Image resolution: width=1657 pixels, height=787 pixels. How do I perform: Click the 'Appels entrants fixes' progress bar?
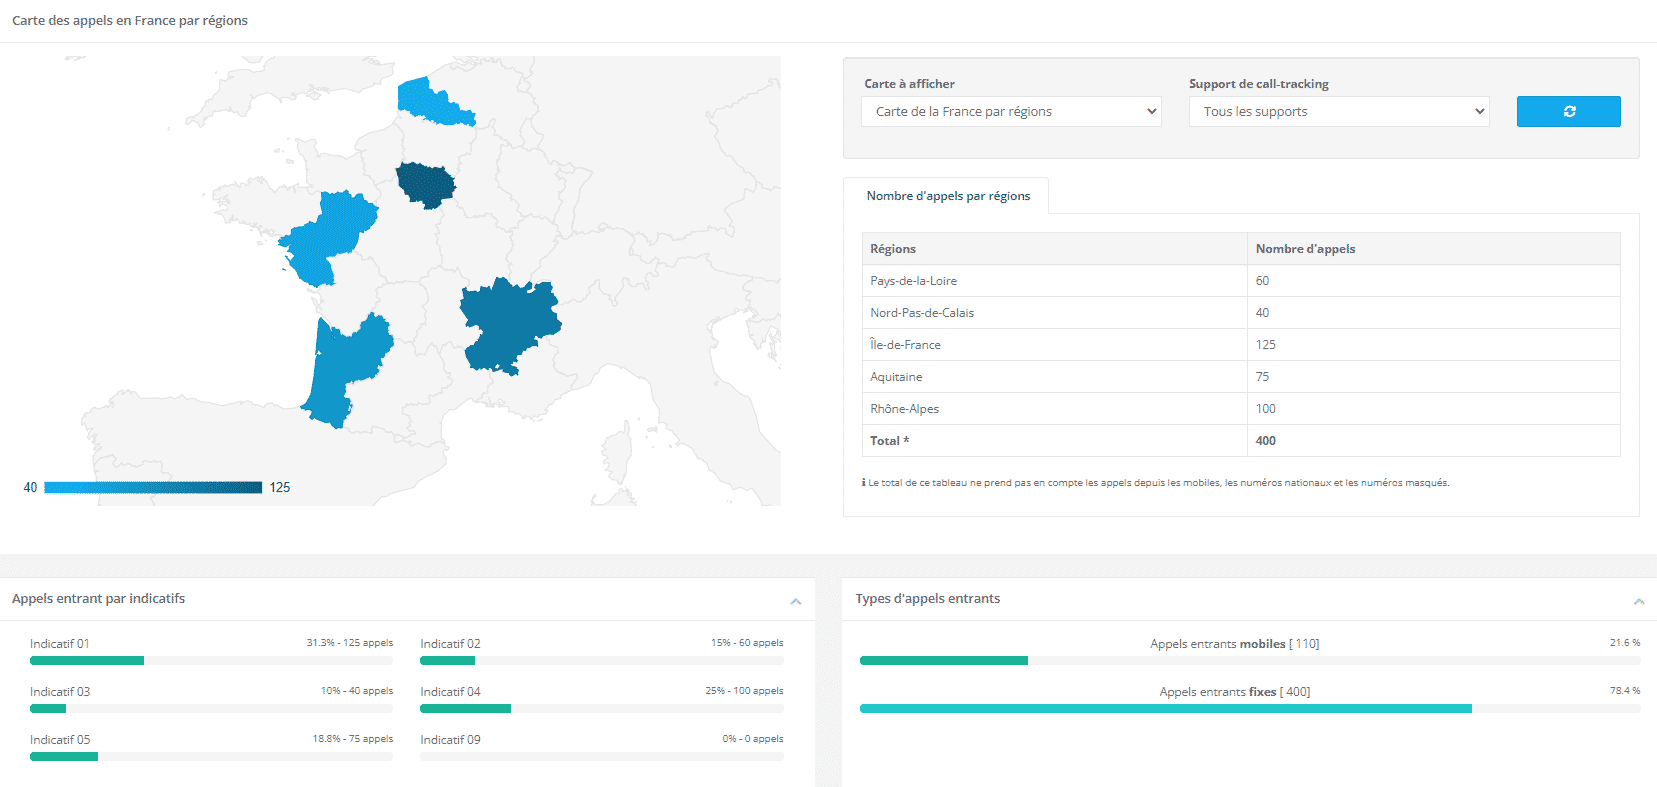[x=1250, y=708]
